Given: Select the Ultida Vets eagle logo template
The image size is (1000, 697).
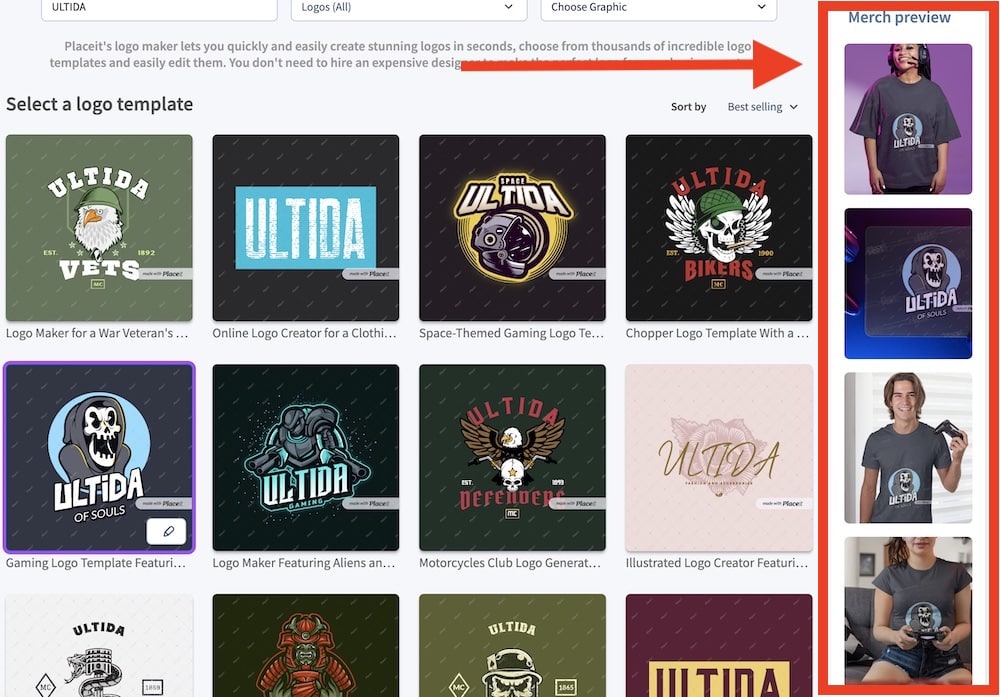Looking at the screenshot, I should click(99, 228).
